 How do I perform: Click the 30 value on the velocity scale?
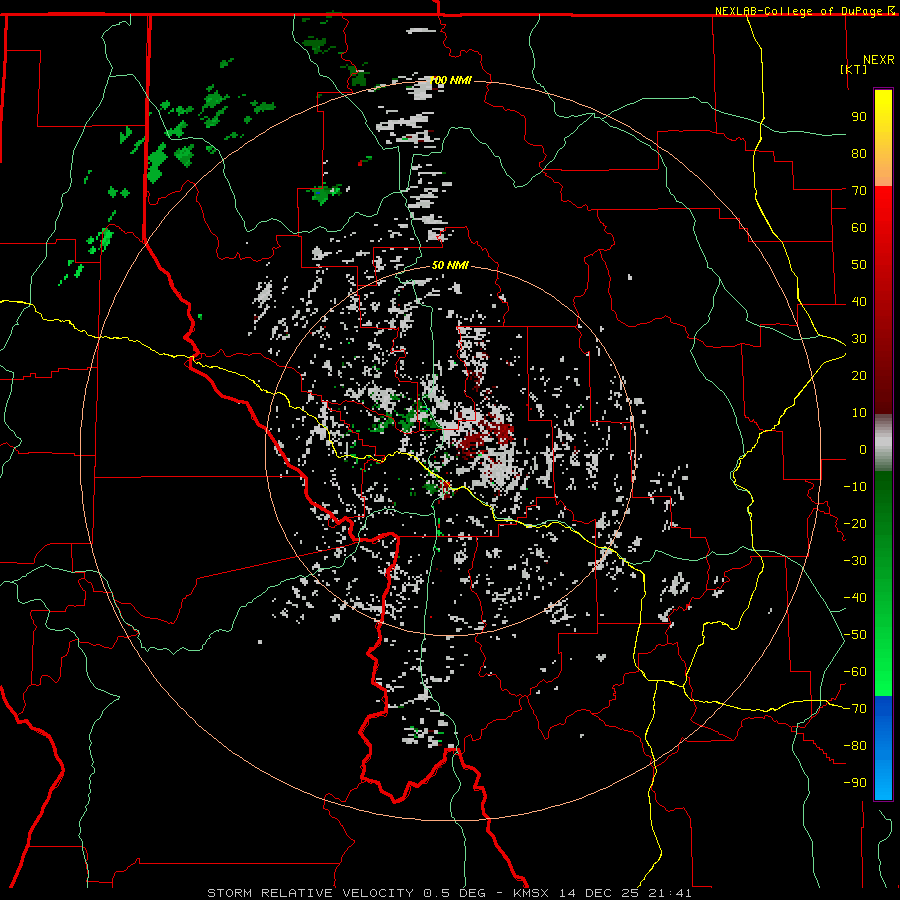pyautogui.click(x=859, y=339)
